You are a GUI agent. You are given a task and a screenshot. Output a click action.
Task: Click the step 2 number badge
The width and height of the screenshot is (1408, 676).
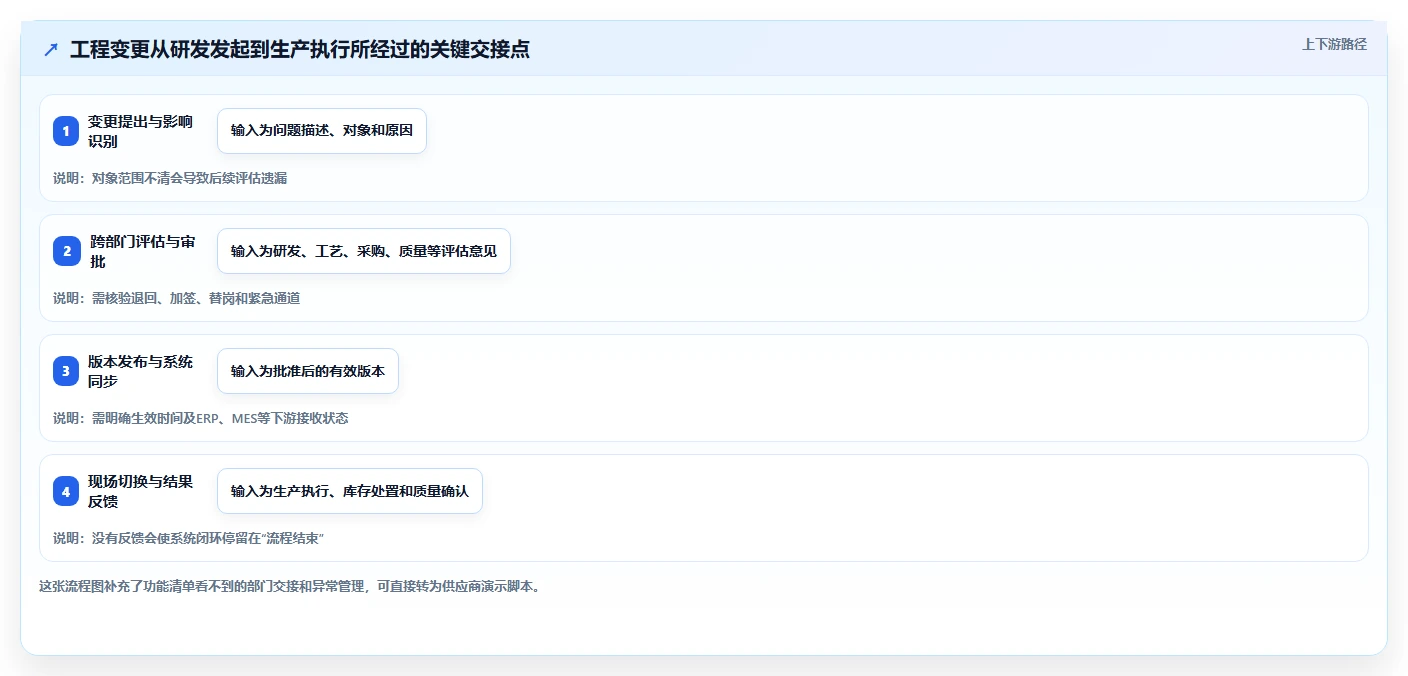pos(67,251)
